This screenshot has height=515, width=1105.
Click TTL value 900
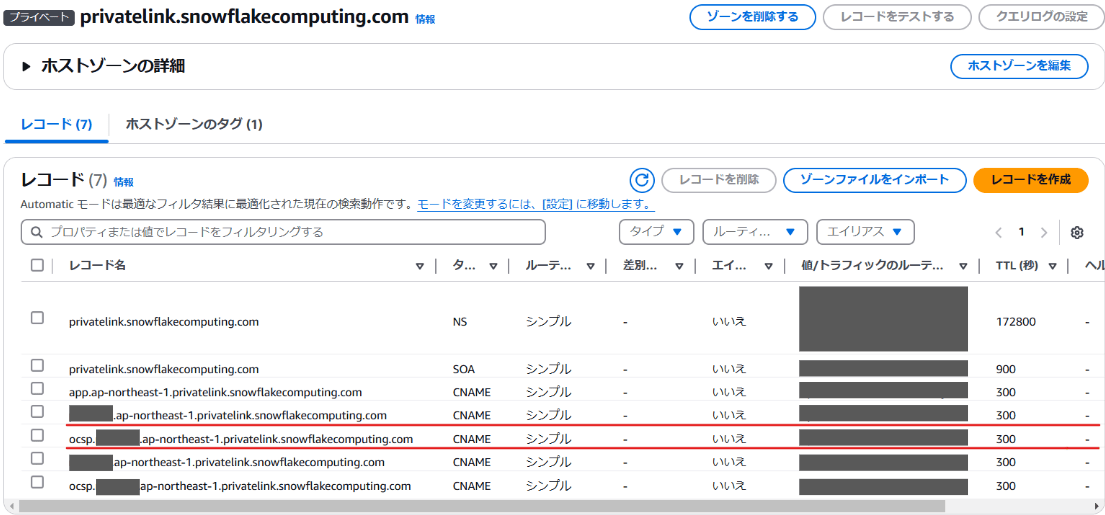tap(1006, 368)
